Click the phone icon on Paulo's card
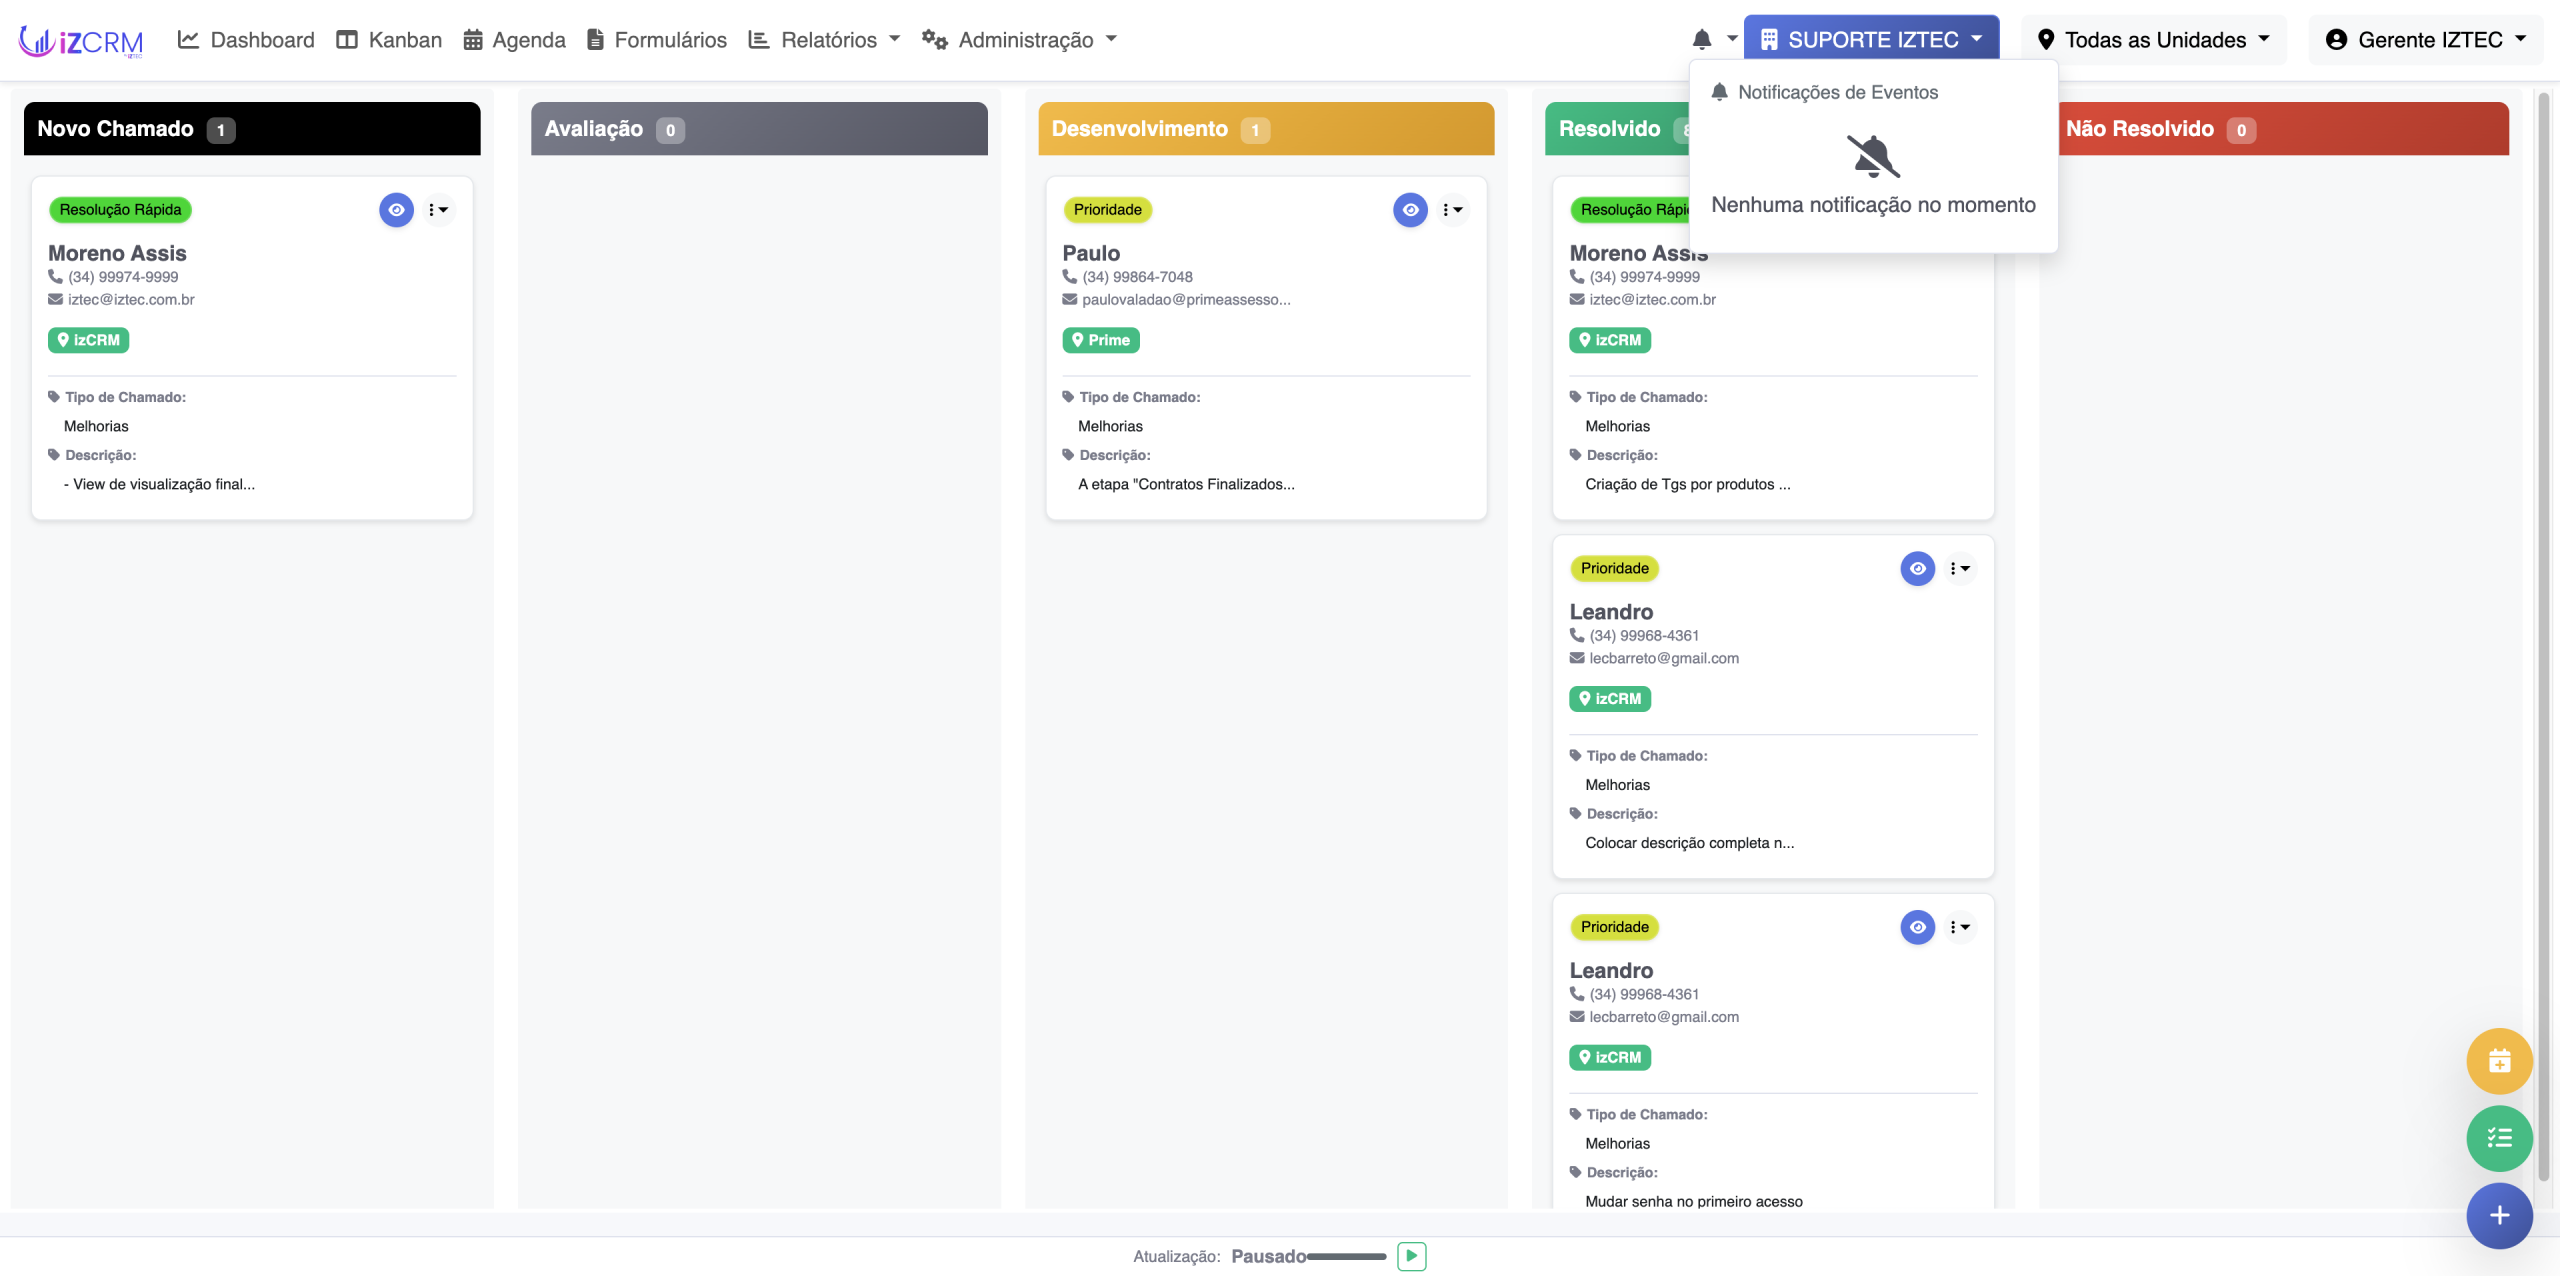The height and width of the screenshot is (1276, 2560). tap(1069, 277)
